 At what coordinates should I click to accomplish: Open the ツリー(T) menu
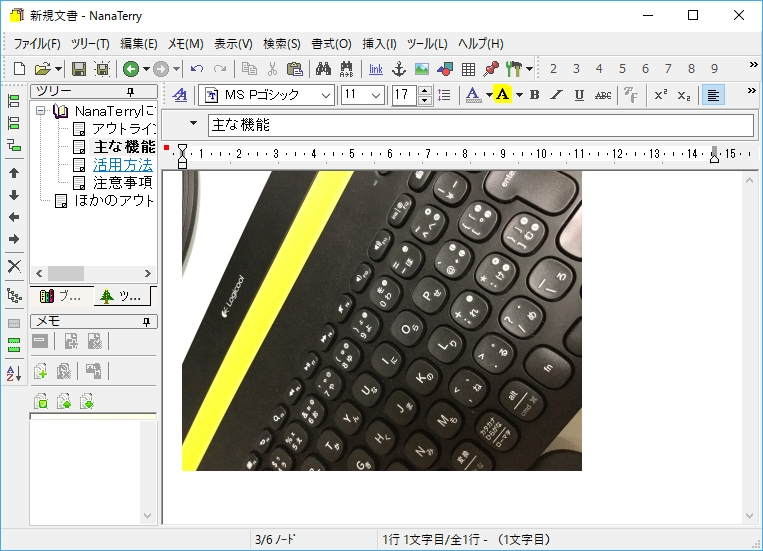(x=90, y=44)
